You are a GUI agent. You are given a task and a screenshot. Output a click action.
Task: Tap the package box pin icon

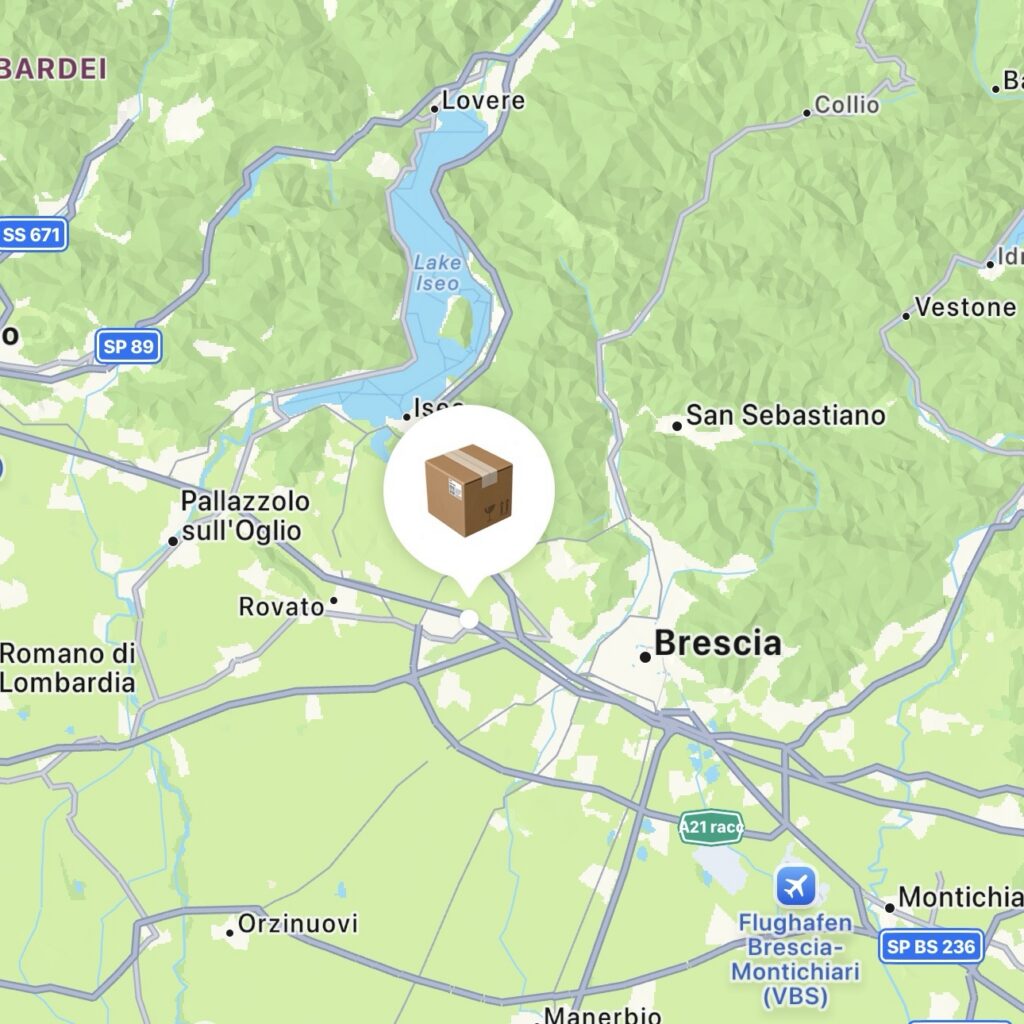click(x=468, y=490)
